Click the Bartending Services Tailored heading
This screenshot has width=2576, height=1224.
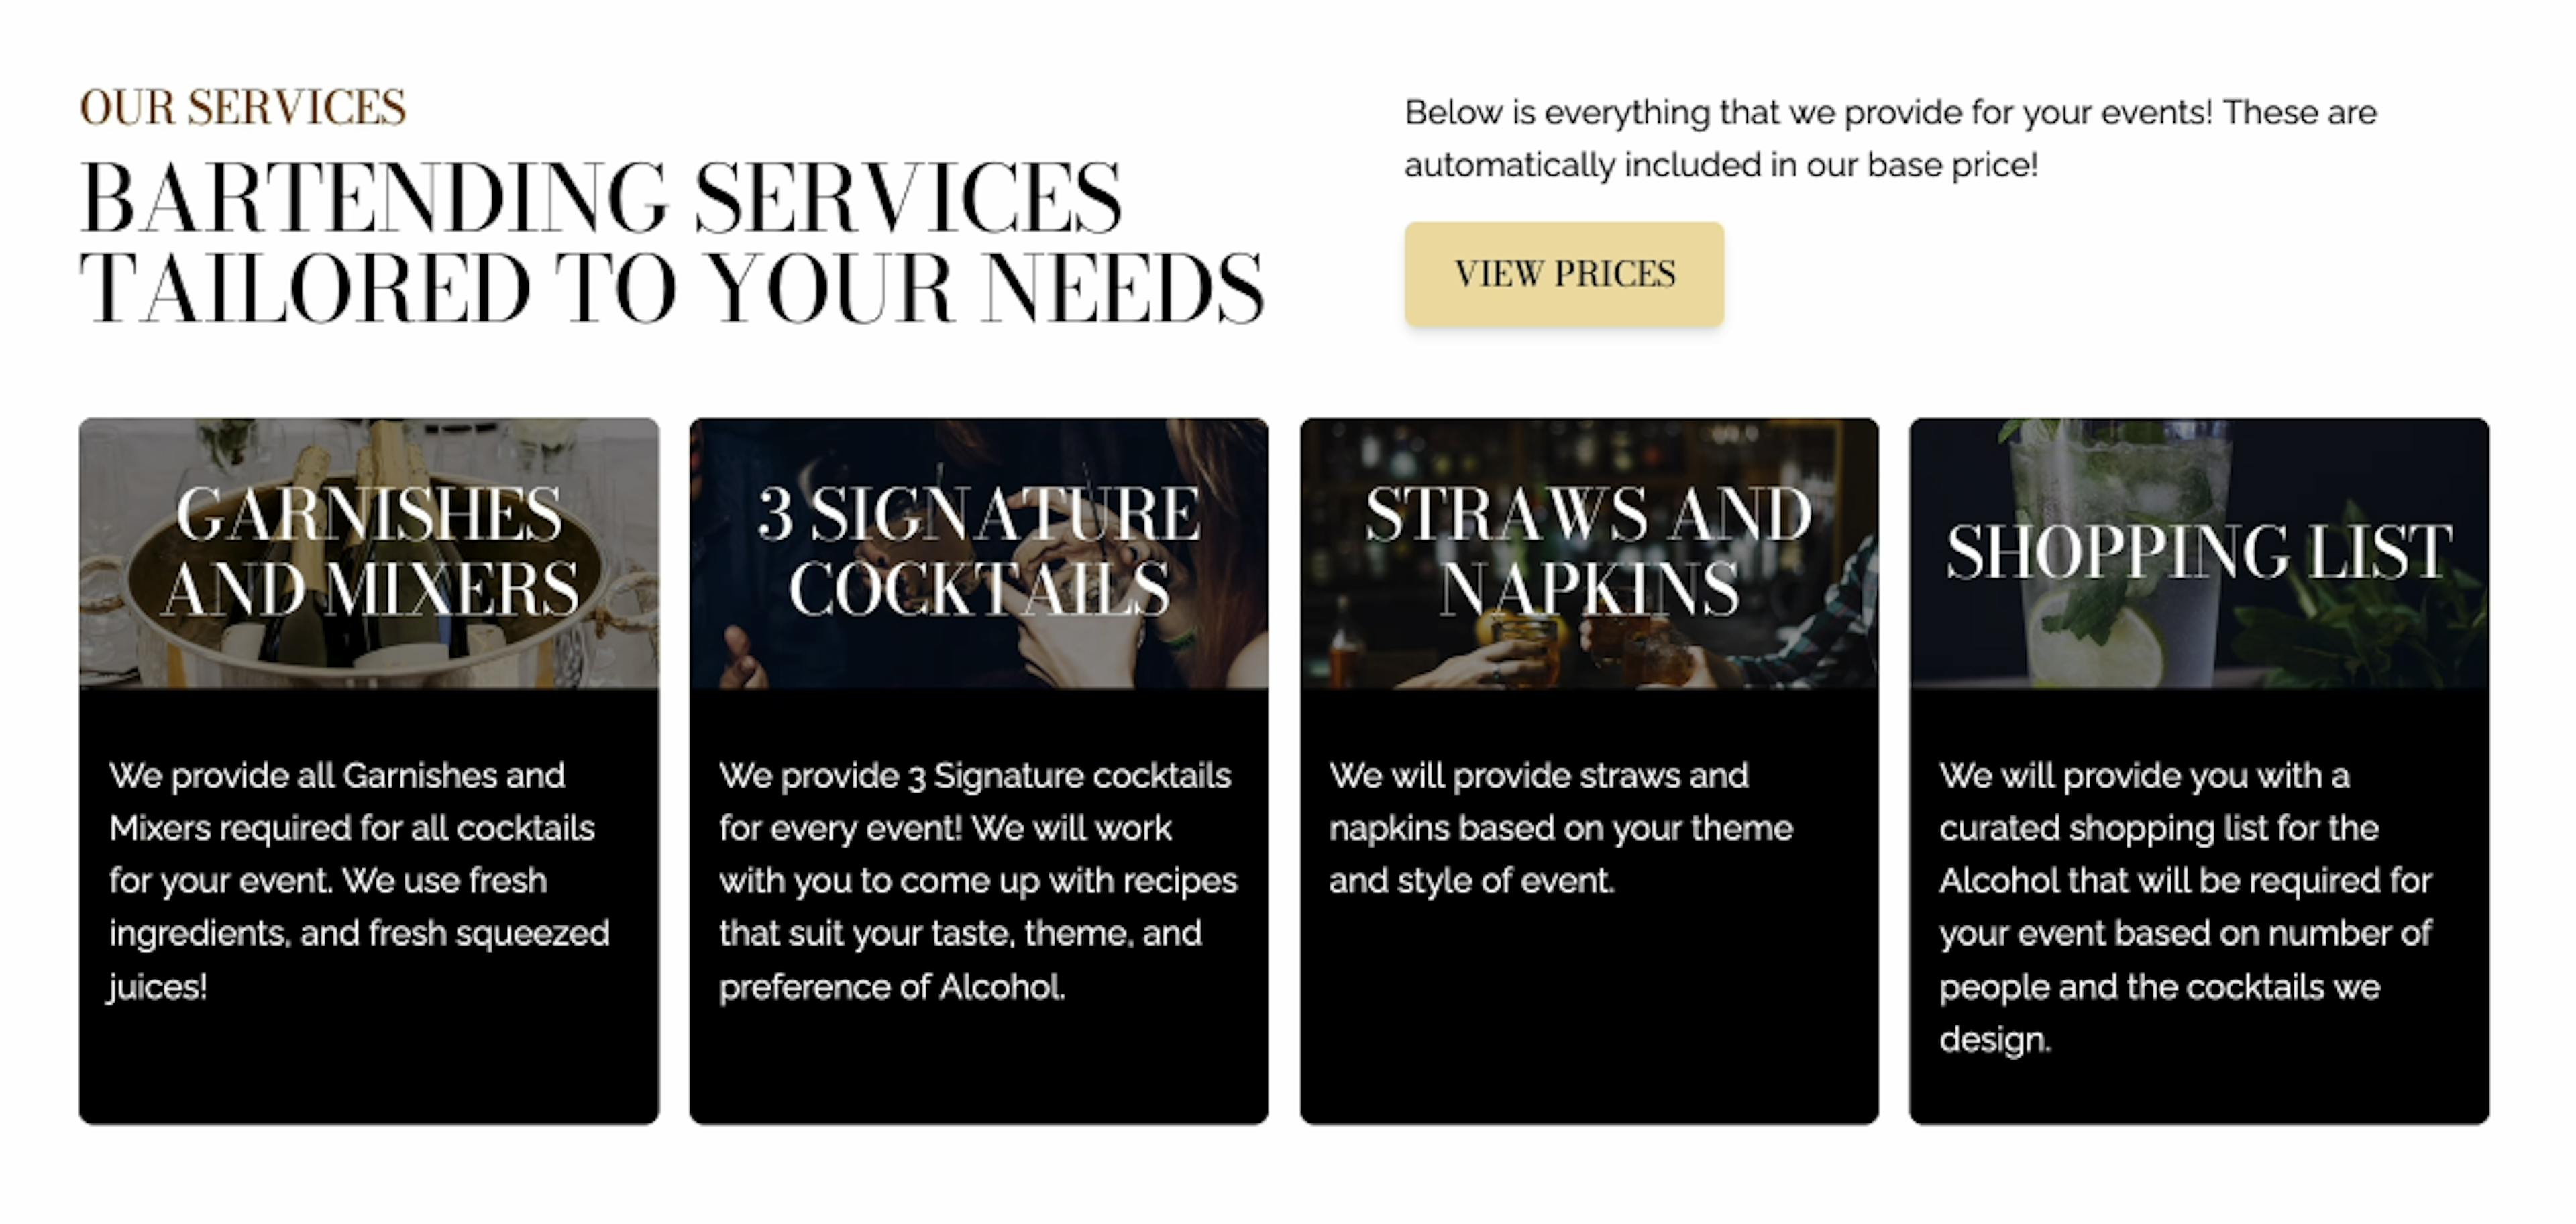[672, 242]
